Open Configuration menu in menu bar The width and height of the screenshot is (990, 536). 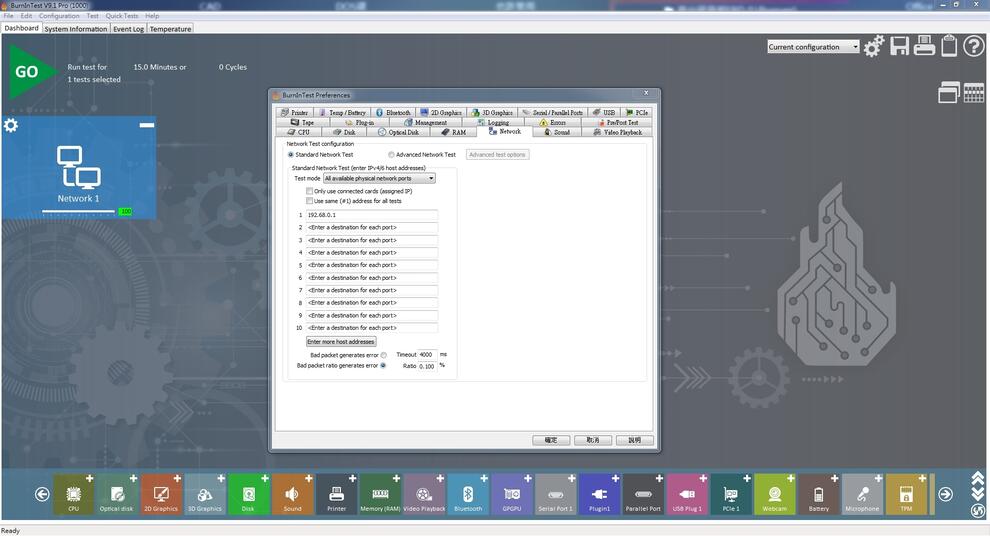tap(59, 16)
